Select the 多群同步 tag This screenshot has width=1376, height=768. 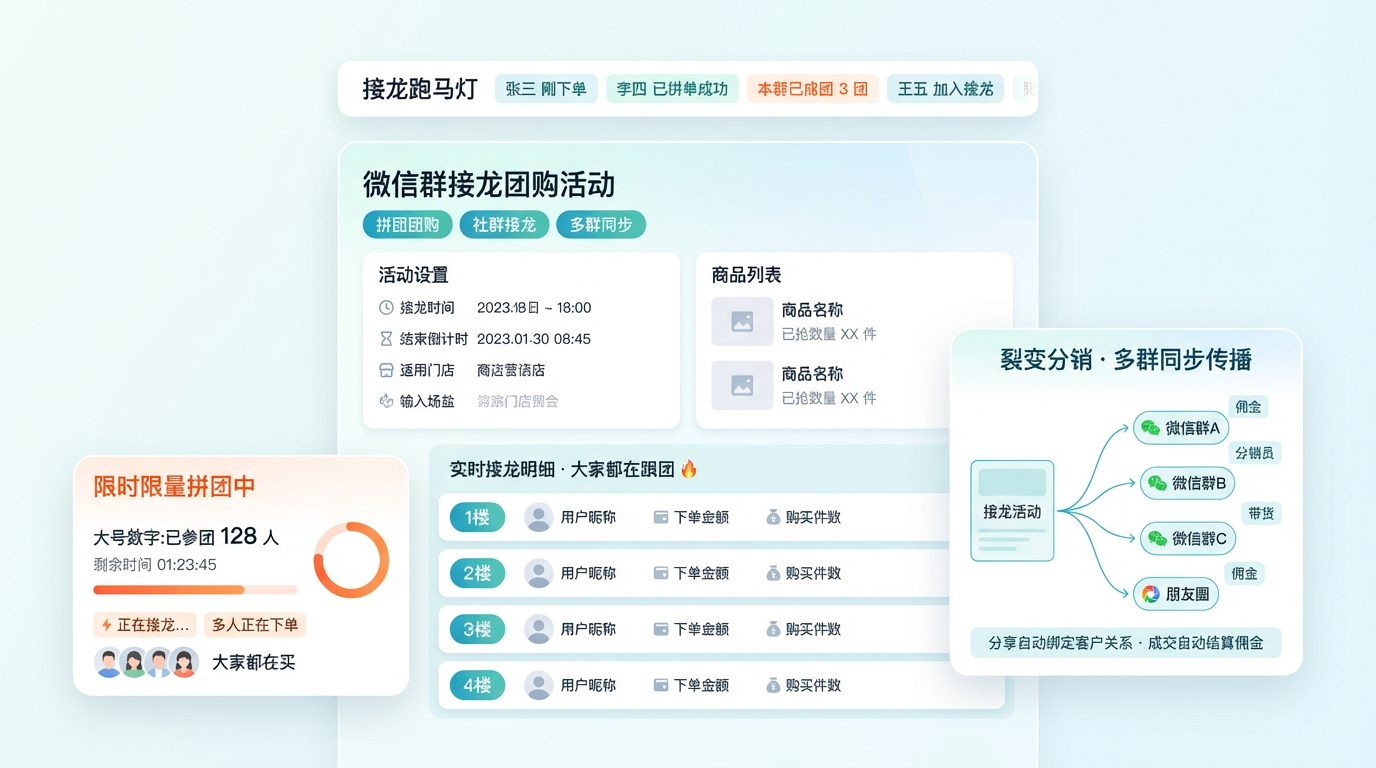click(601, 225)
